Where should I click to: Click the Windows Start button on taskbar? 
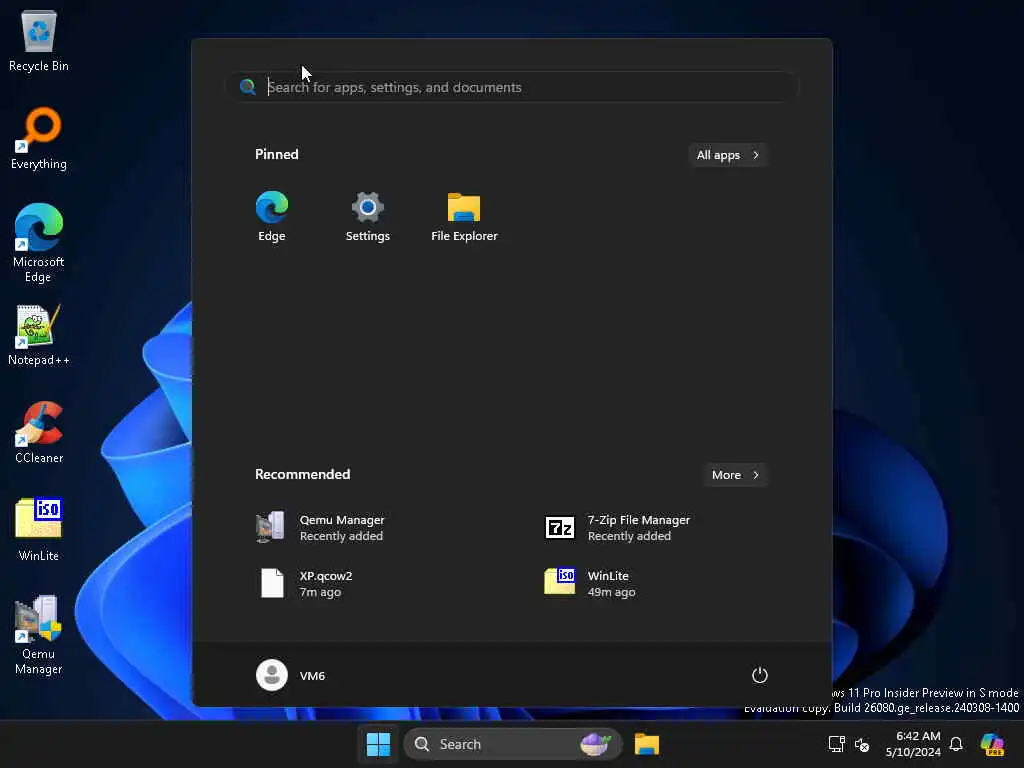[x=378, y=744]
